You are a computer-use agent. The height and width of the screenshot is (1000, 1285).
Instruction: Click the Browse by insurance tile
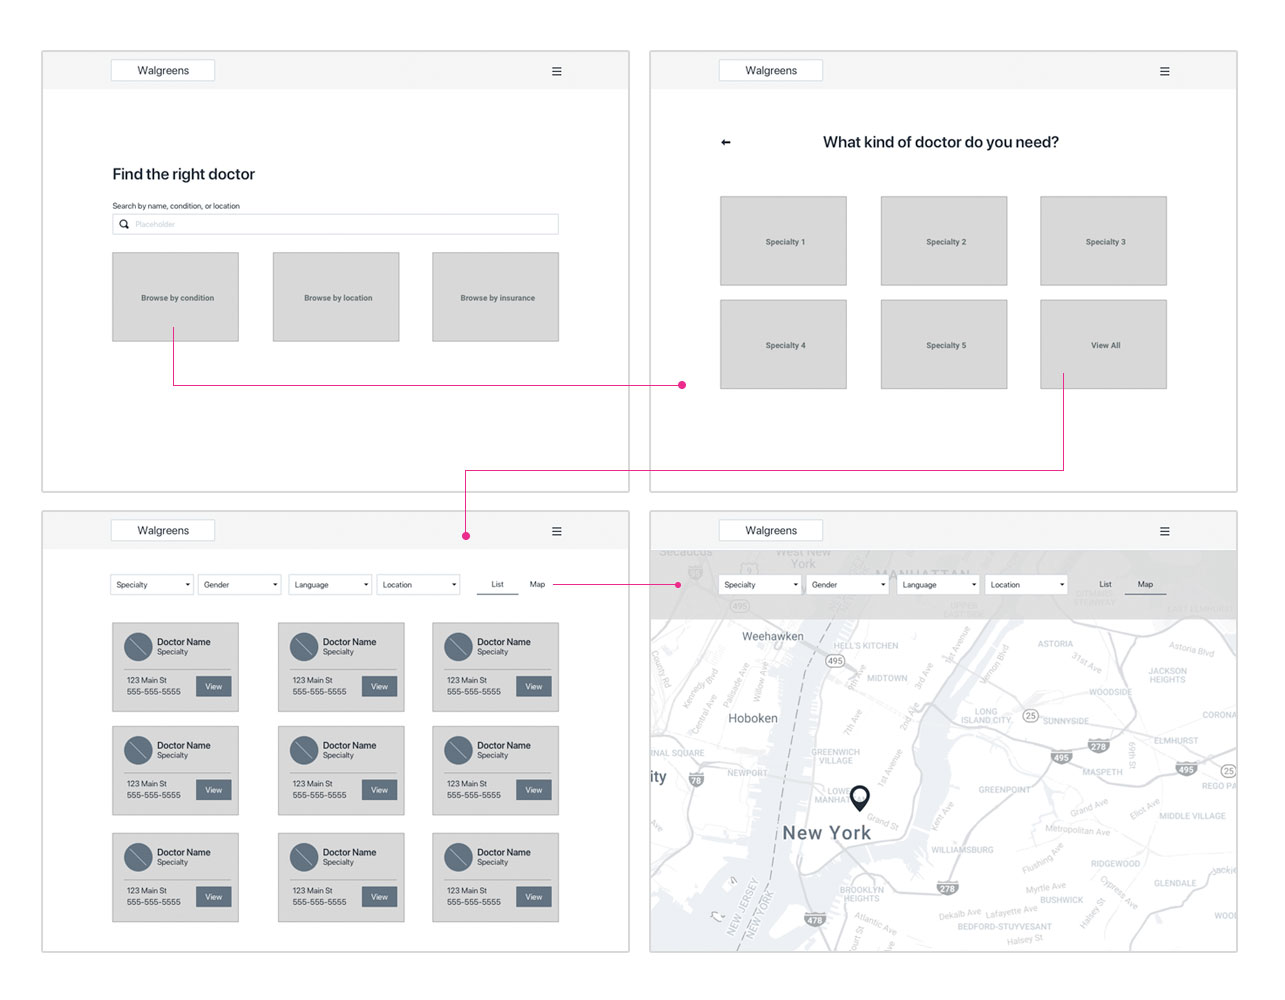pos(496,297)
